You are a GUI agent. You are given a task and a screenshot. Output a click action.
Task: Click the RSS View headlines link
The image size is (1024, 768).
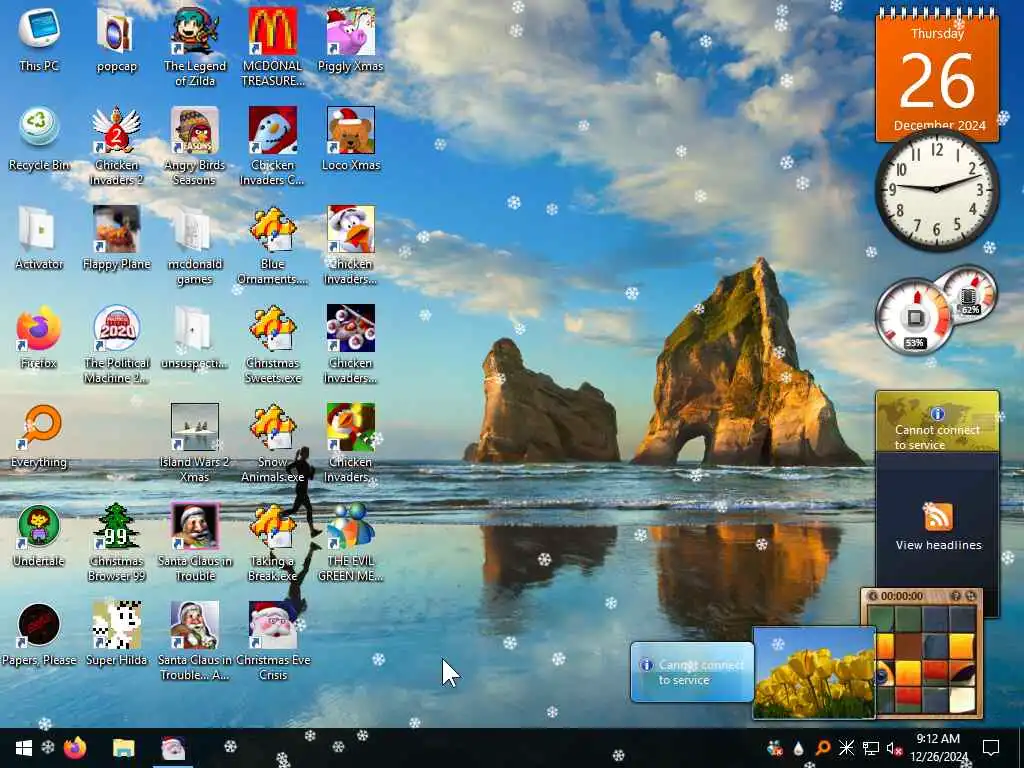938,545
